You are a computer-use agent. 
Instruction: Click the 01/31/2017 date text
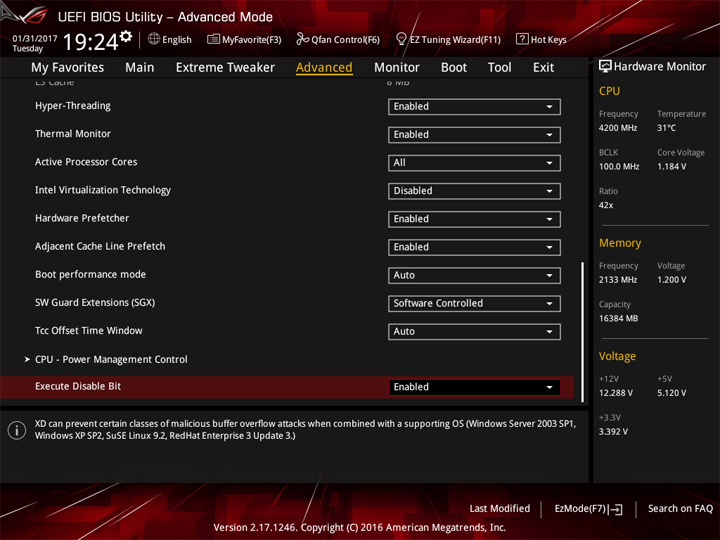35,39
